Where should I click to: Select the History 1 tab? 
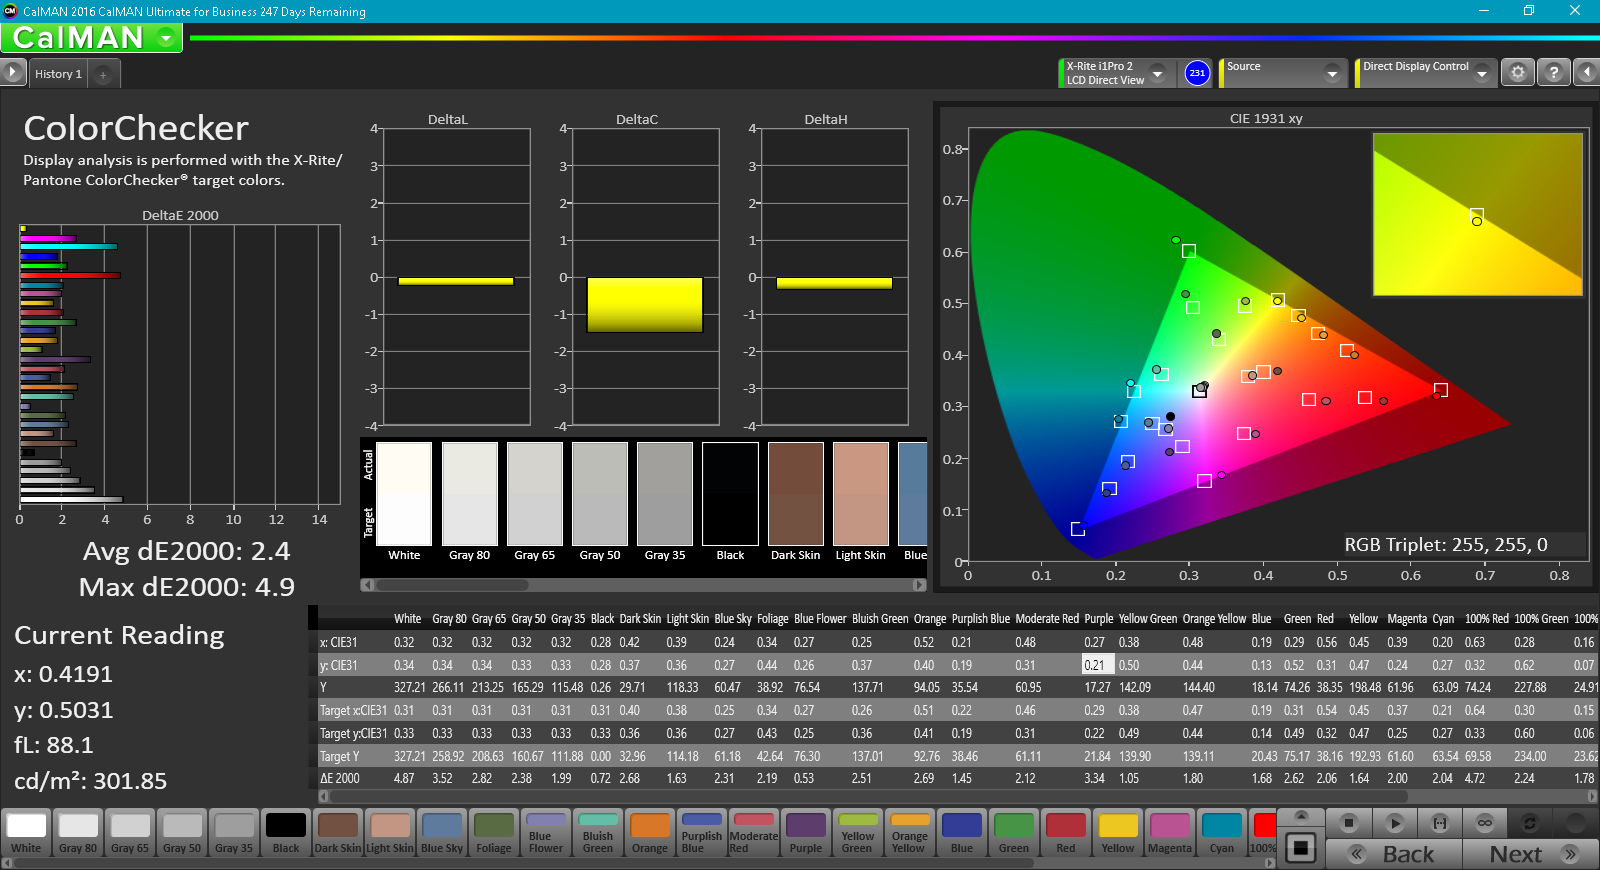point(58,74)
